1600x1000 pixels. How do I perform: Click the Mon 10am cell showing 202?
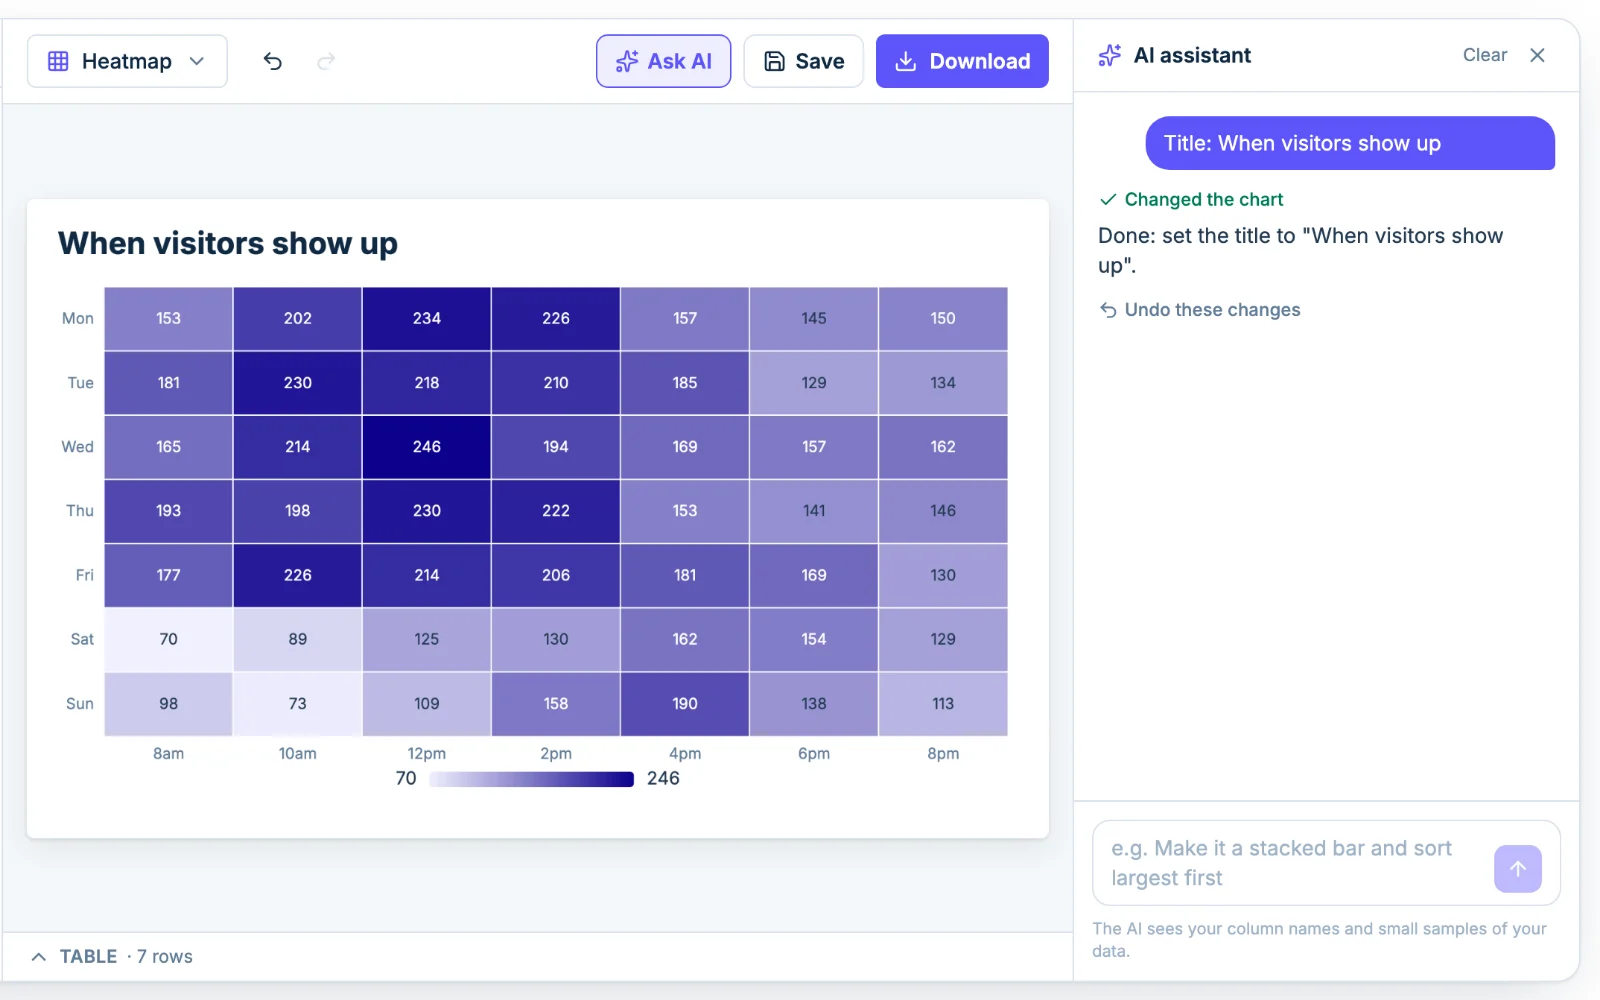click(x=298, y=319)
